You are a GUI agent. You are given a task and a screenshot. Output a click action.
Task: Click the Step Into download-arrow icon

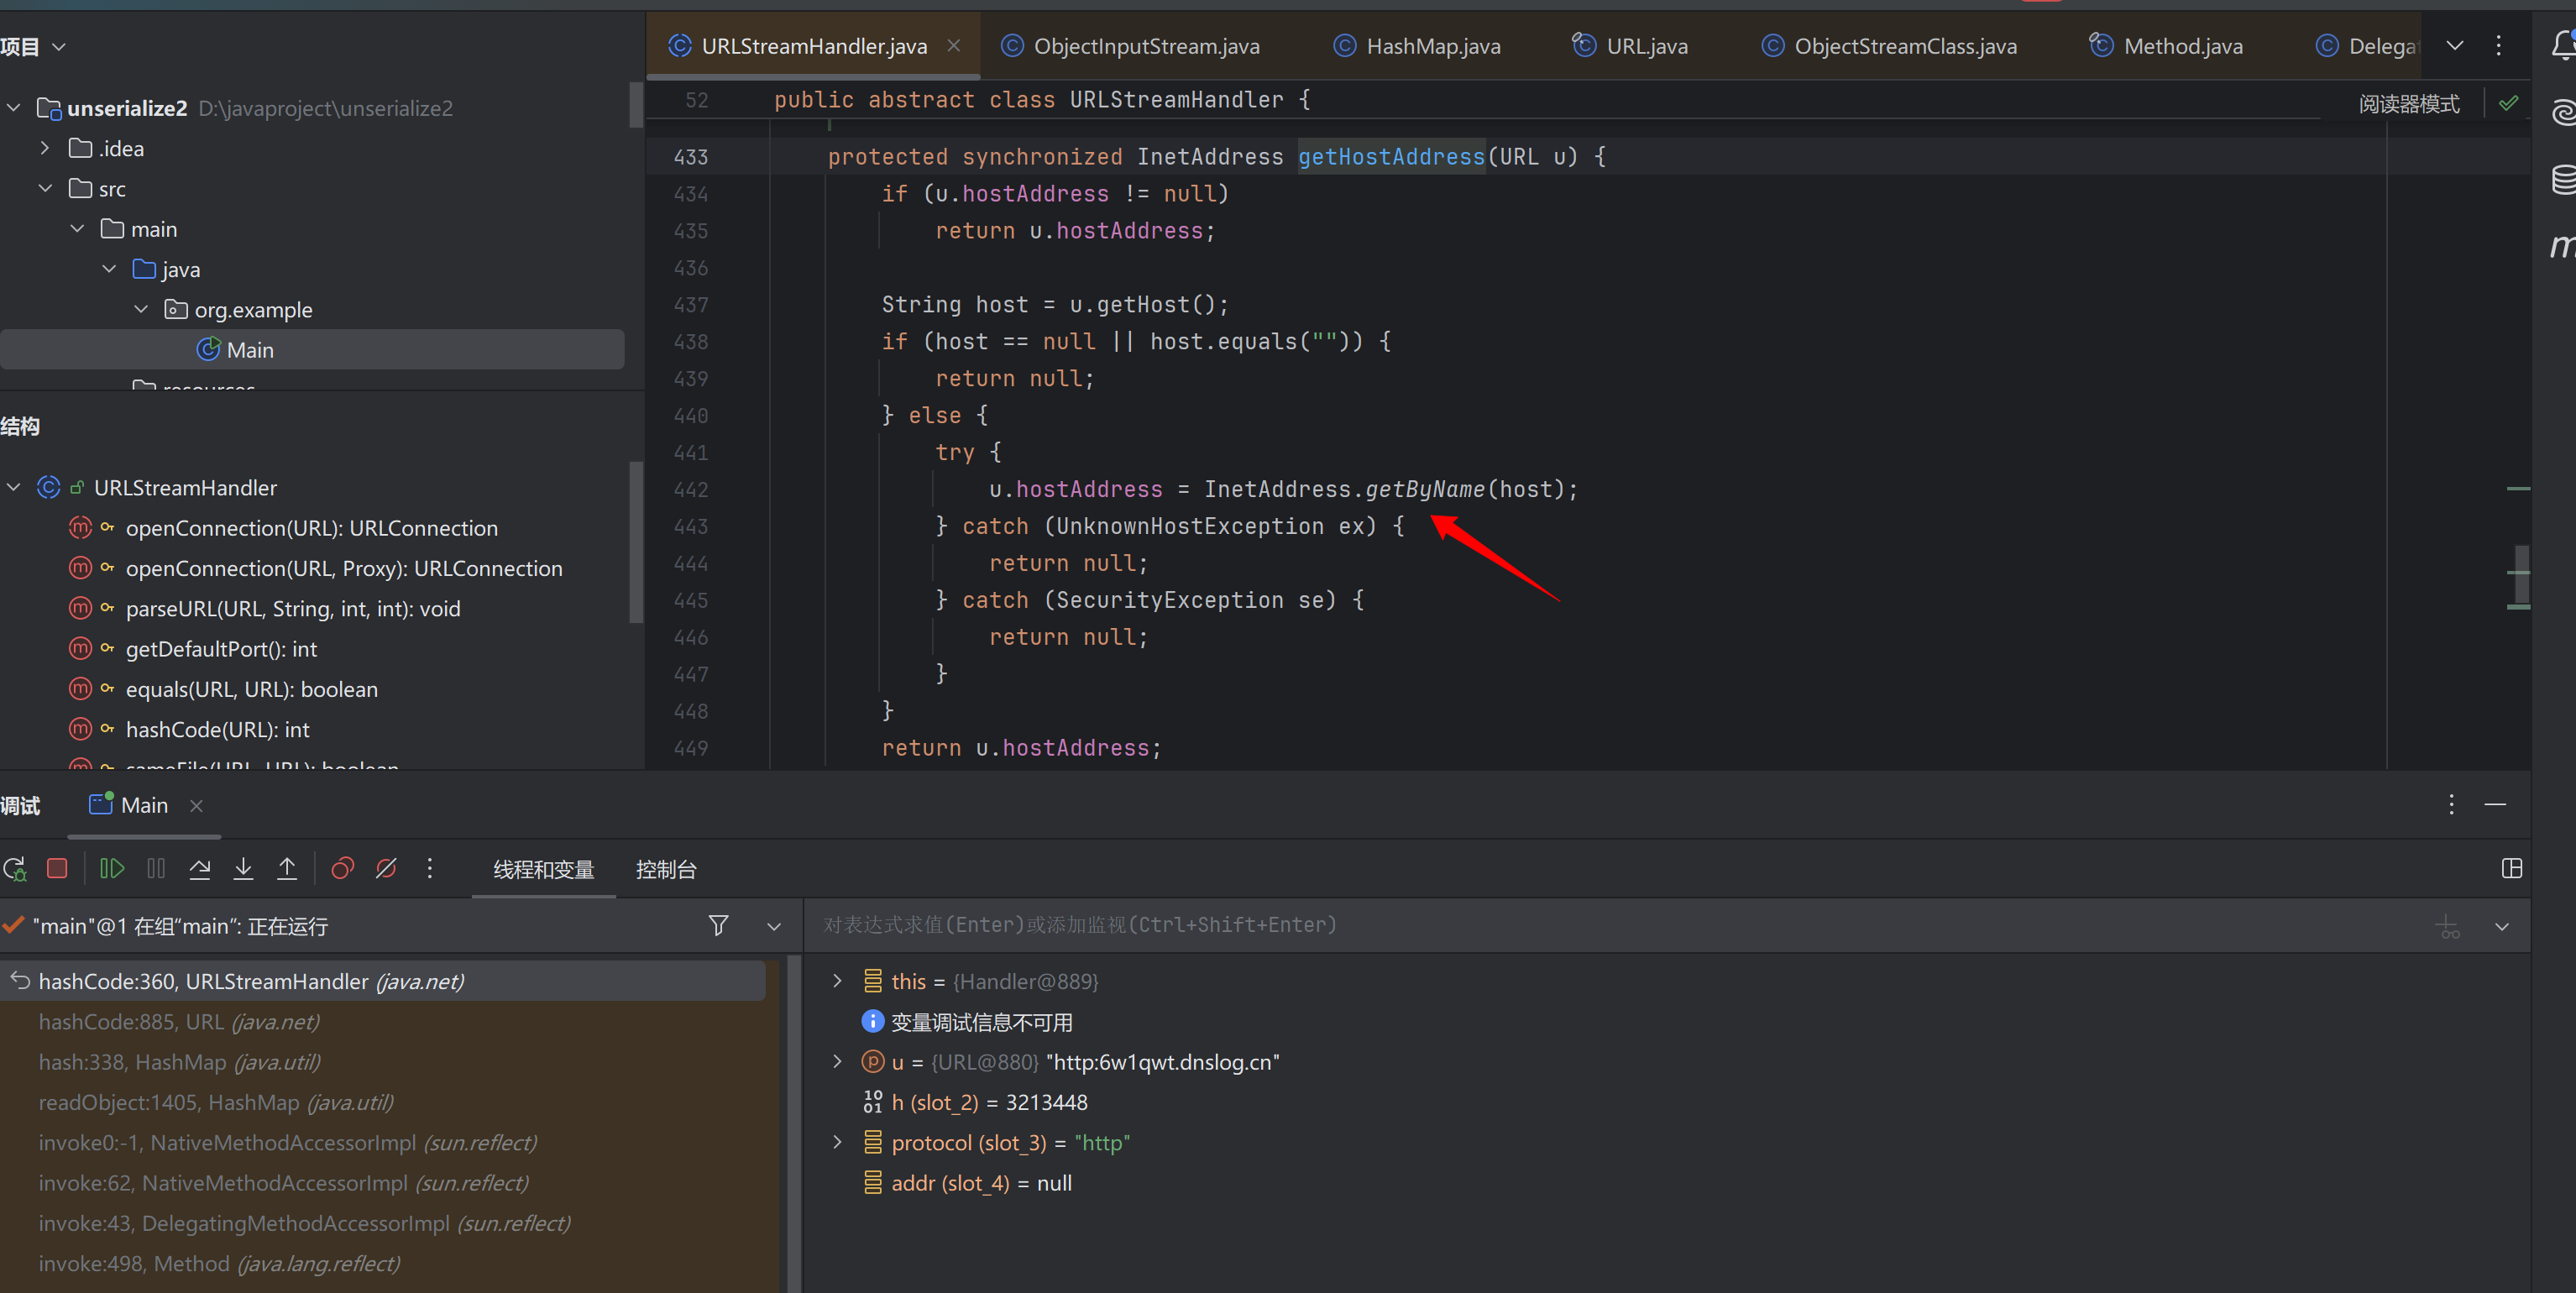[243, 869]
